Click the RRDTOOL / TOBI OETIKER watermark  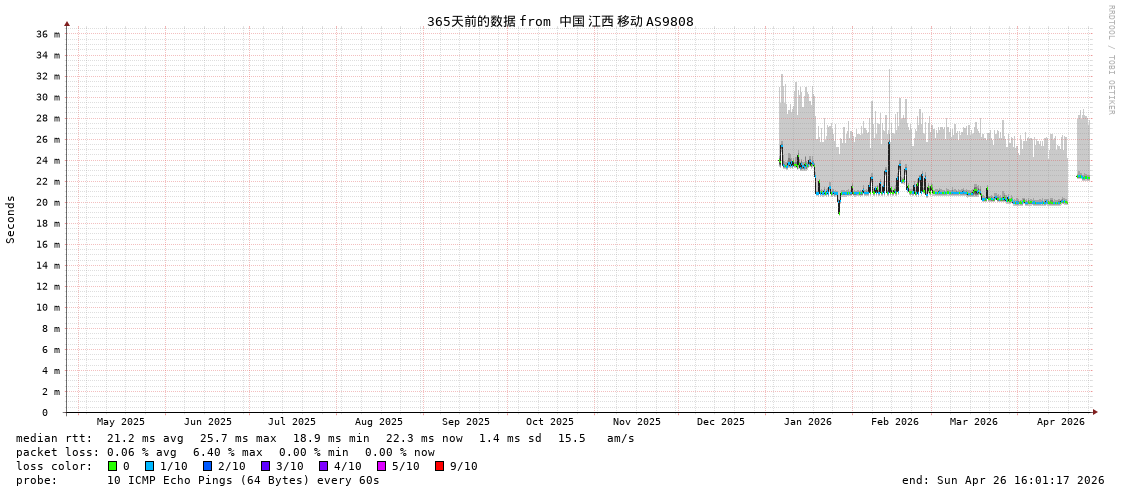coord(1110,60)
